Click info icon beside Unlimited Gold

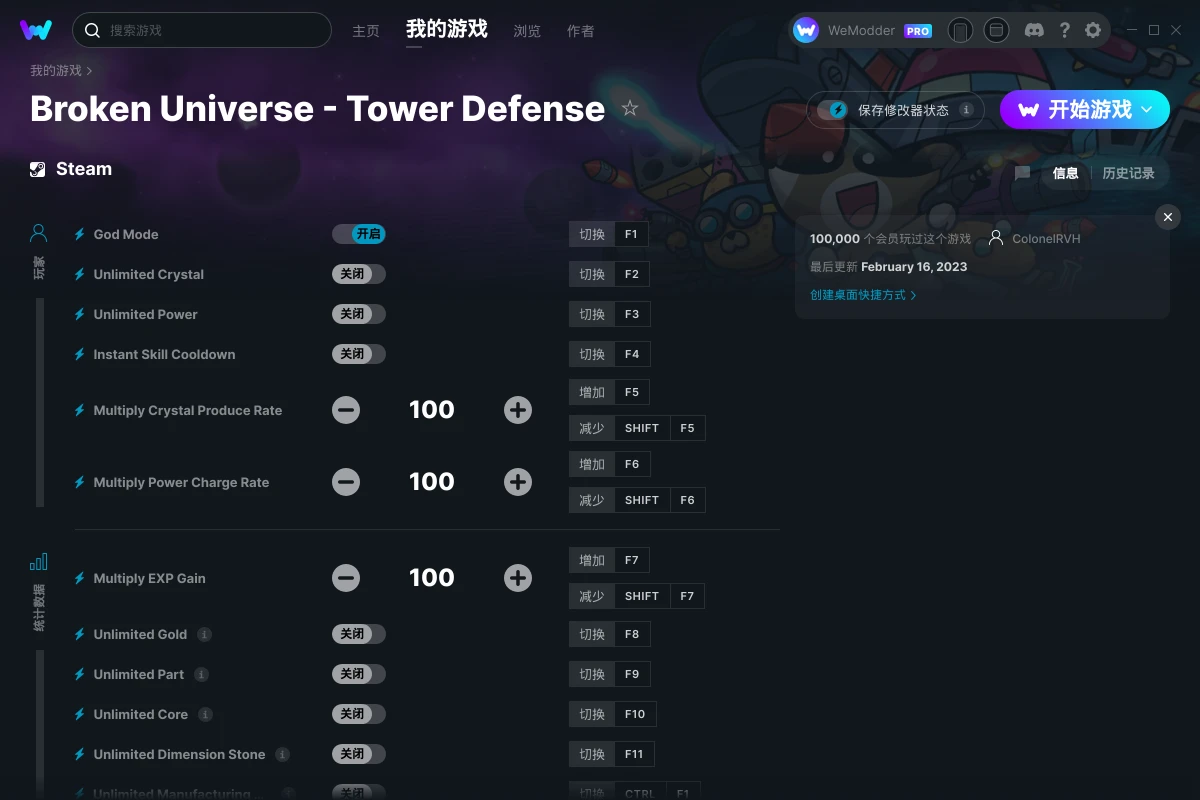click(x=204, y=634)
